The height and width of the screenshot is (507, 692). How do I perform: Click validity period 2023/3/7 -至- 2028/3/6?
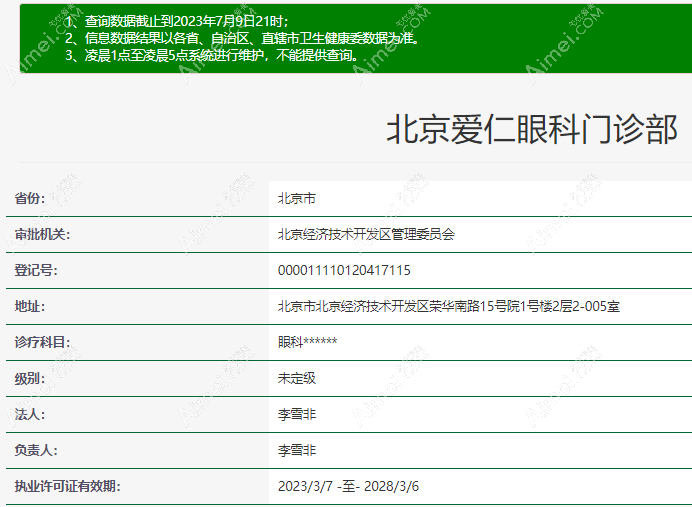(348, 486)
